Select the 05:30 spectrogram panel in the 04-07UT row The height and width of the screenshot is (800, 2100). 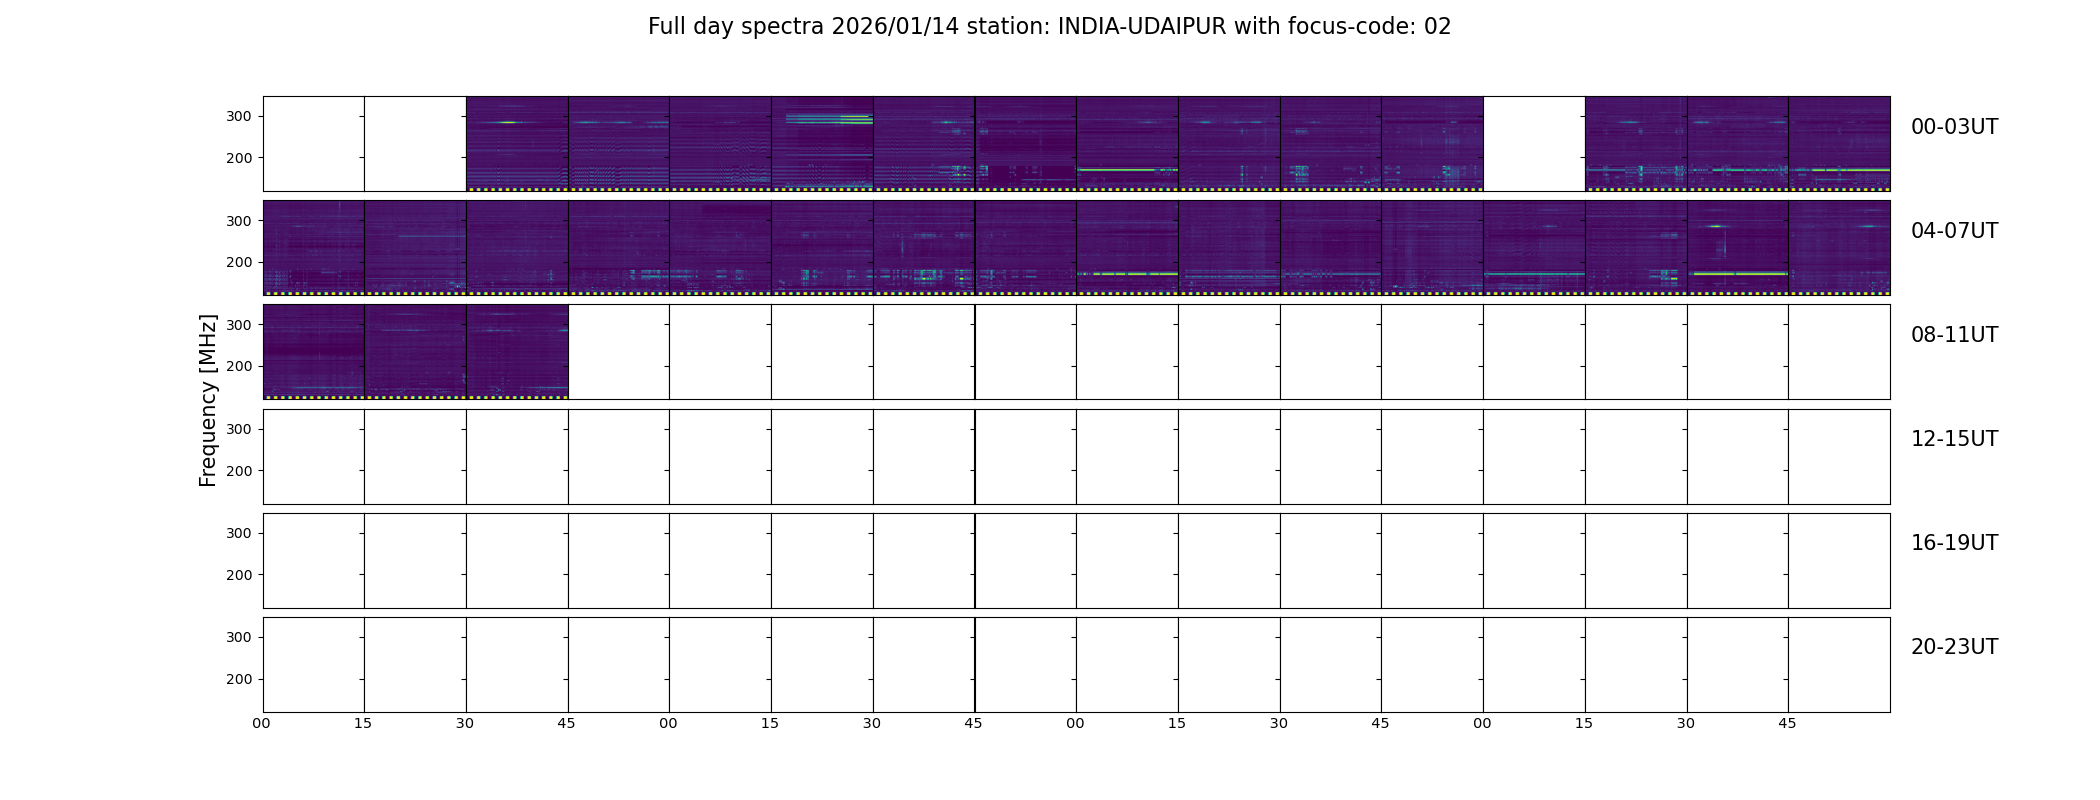924,248
